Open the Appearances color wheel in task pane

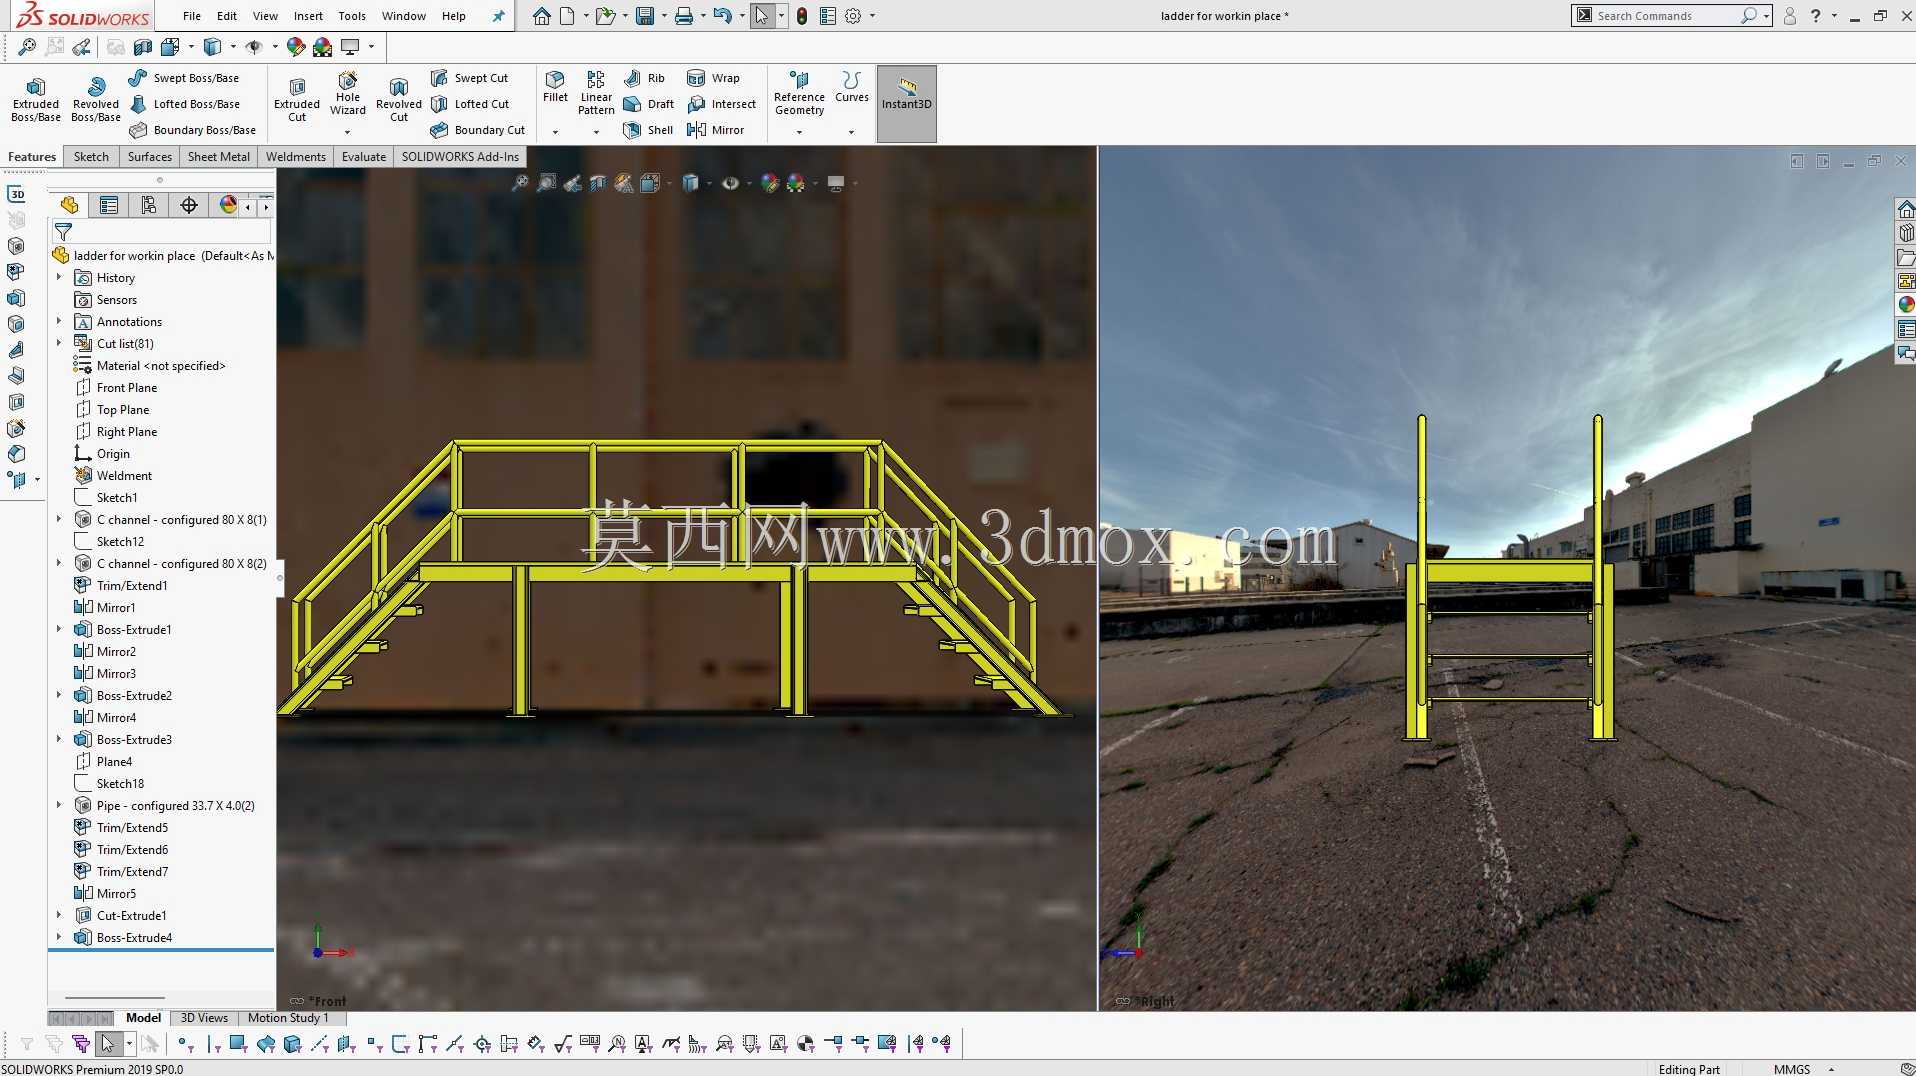[1906, 305]
